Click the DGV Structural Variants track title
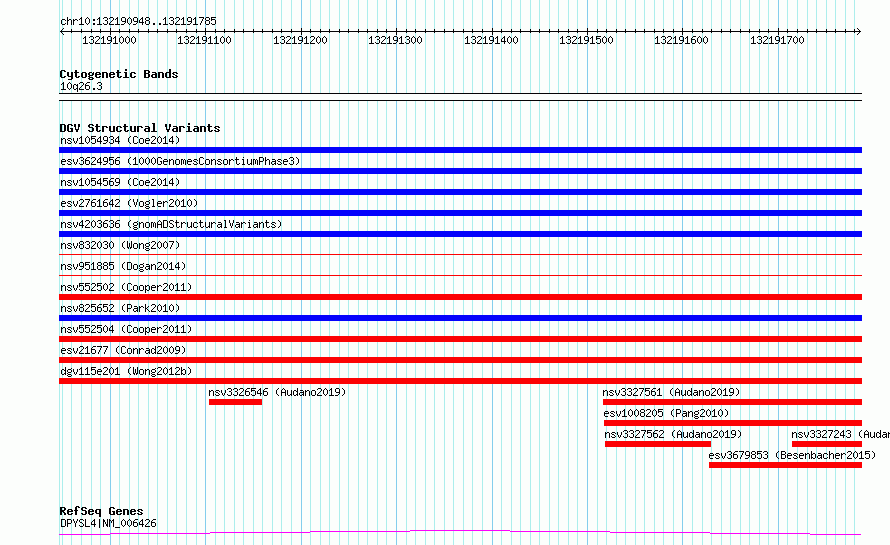The width and height of the screenshot is (890, 545). (x=140, y=128)
